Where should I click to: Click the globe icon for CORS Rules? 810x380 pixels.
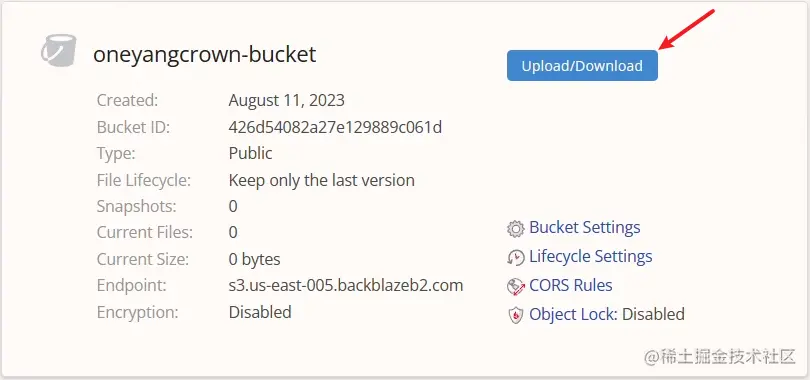point(516,286)
